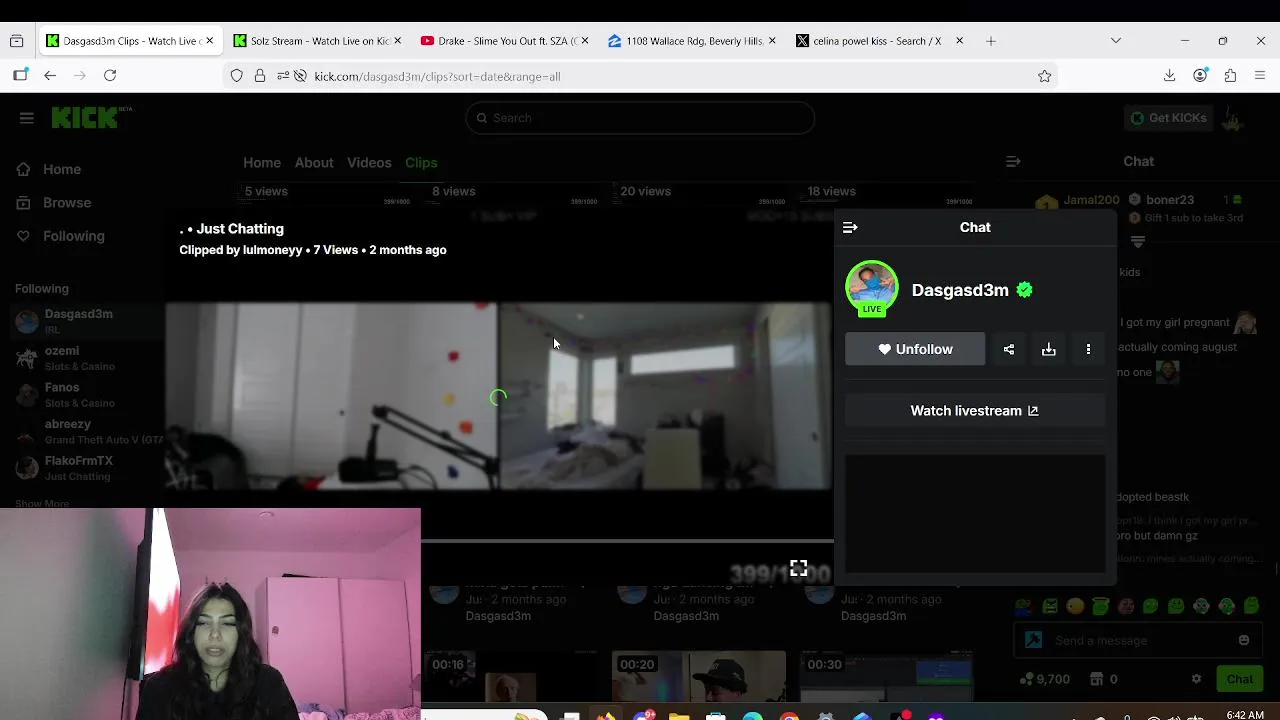Expand Show More under Following
Viewport: 1280px width, 720px height.
click(x=42, y=504)
